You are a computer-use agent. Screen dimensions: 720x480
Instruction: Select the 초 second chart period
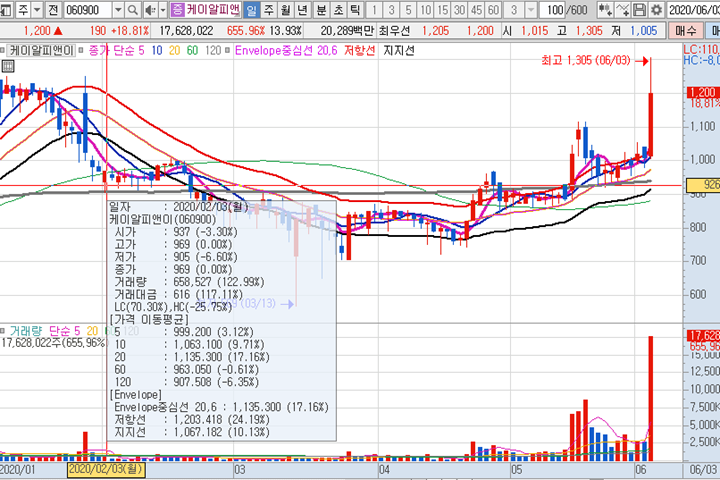(338, 9)
